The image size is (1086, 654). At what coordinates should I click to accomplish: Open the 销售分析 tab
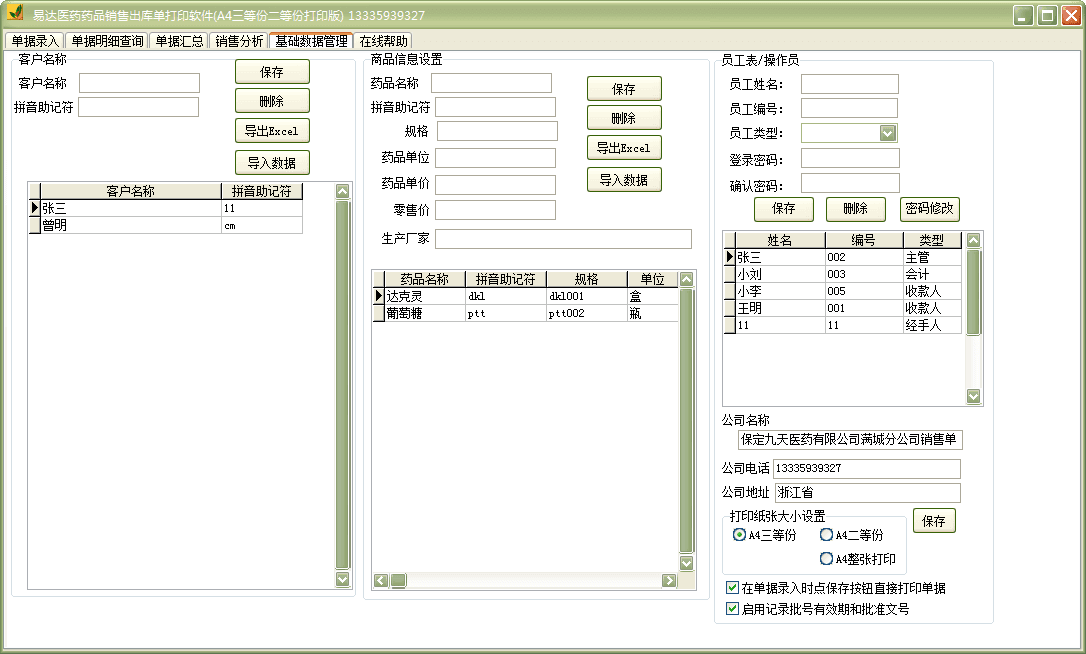pyautogui.click(x=240, y=41)
